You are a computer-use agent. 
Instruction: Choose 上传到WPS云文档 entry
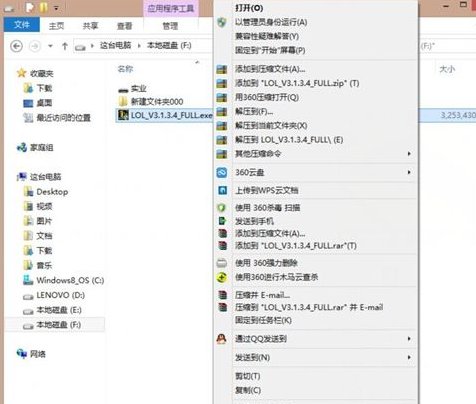(315, 190)
